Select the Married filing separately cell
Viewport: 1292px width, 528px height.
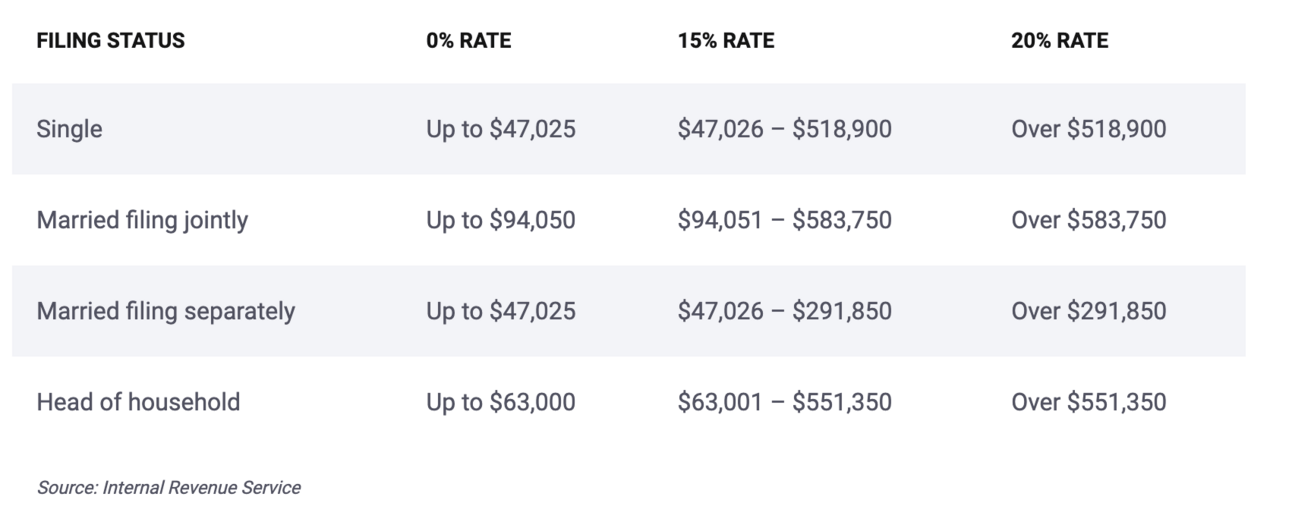tap(166, 311)
